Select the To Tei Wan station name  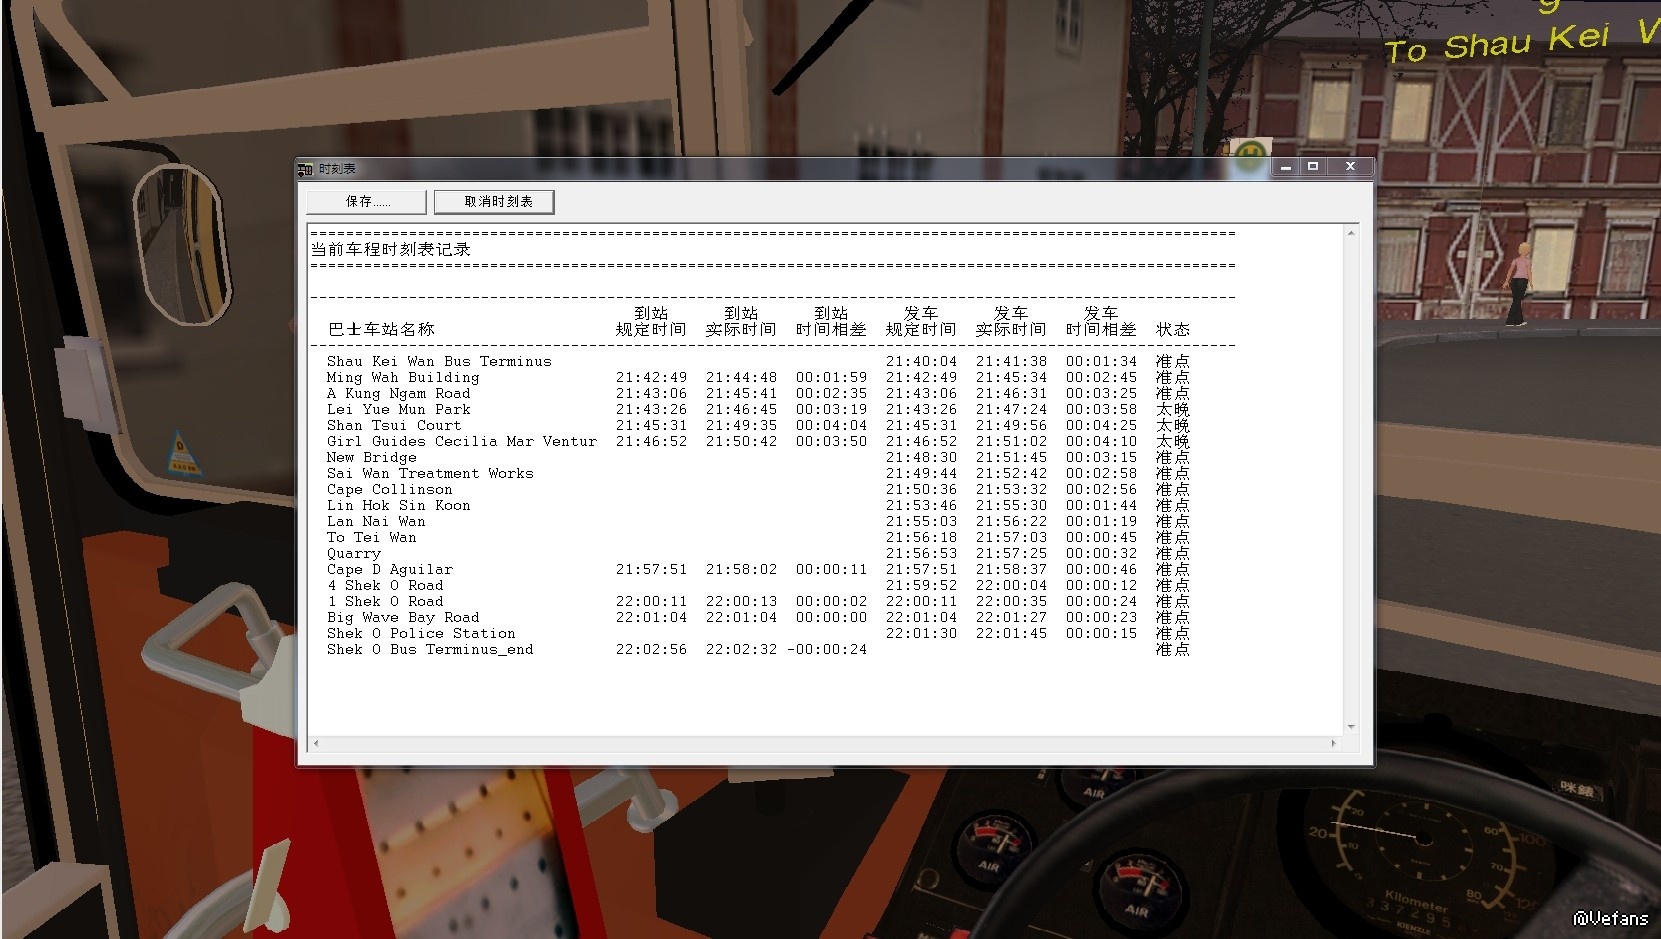[x=371, y=537]
